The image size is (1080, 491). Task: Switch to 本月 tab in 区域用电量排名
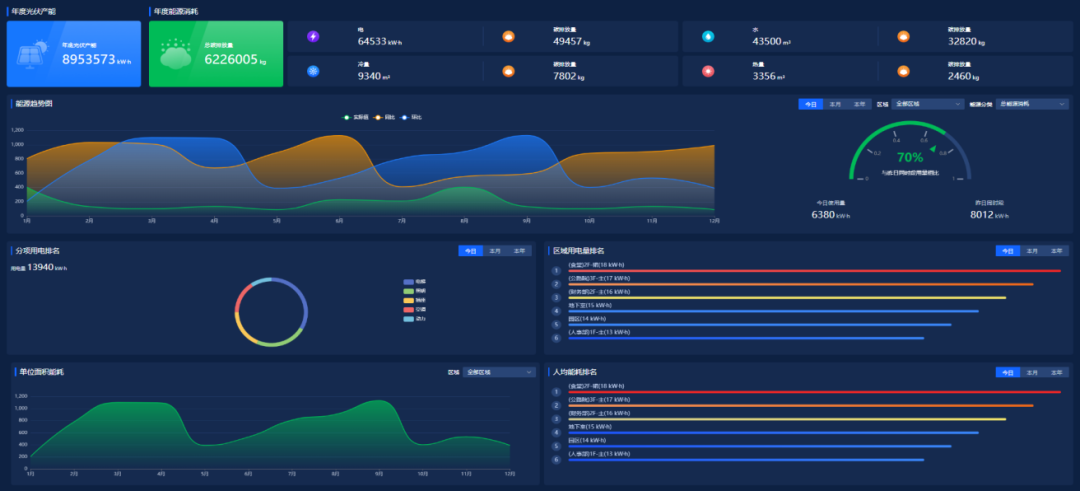[x=1032, y=251]
